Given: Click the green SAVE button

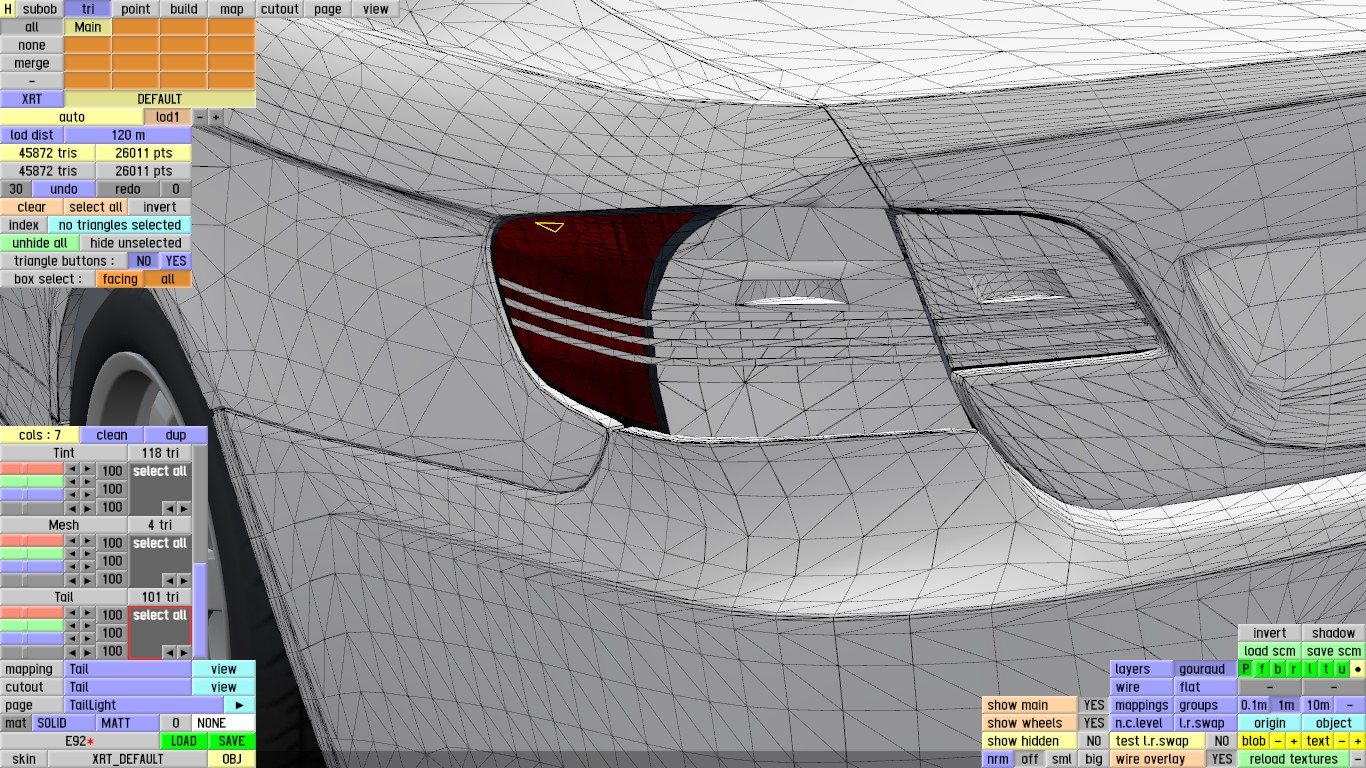Looking at the screenshot, I should coord(232,741).
